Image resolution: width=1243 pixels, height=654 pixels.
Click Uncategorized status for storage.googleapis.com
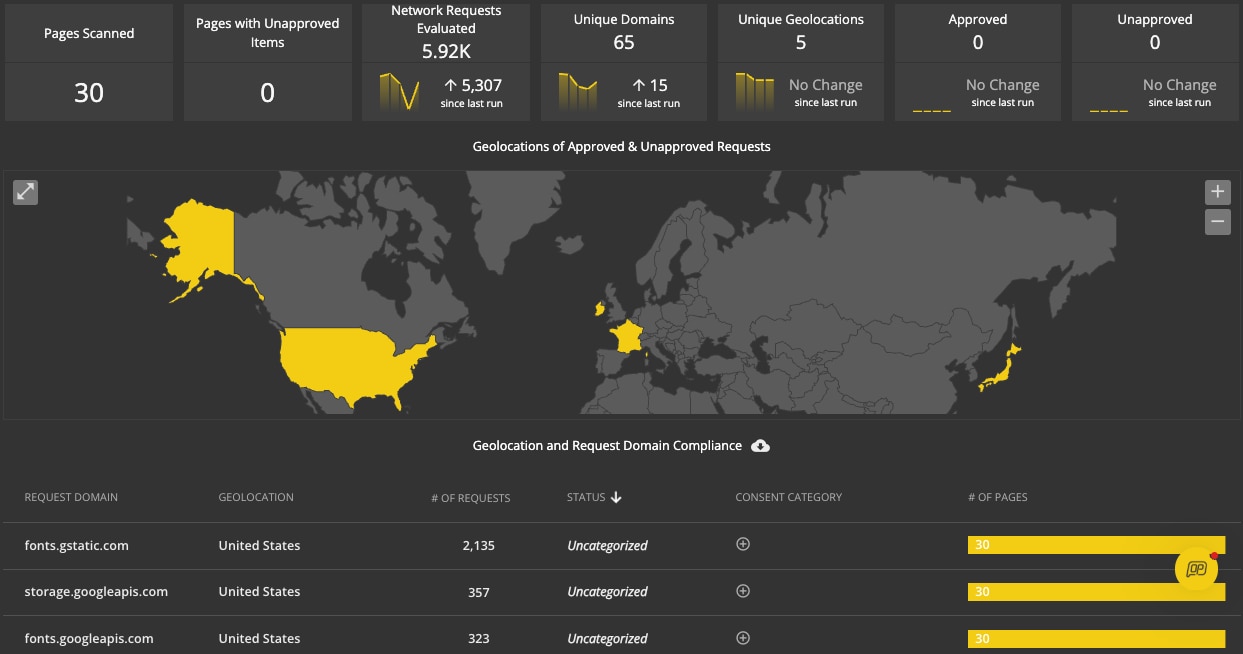tap(607, 591)
